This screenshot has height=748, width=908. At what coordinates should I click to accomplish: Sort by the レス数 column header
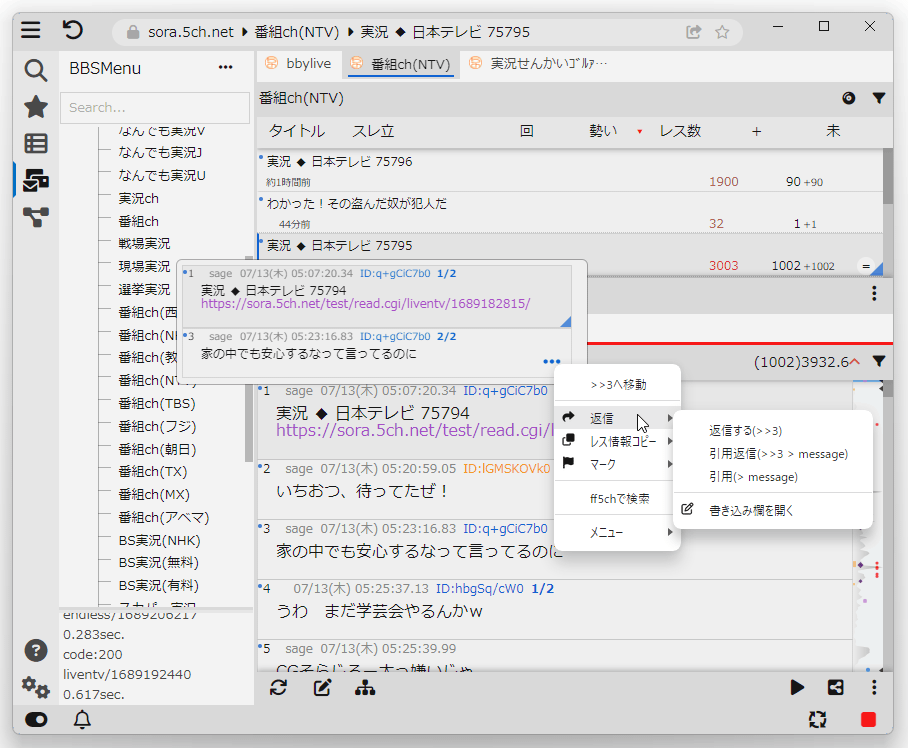[680, 131]
